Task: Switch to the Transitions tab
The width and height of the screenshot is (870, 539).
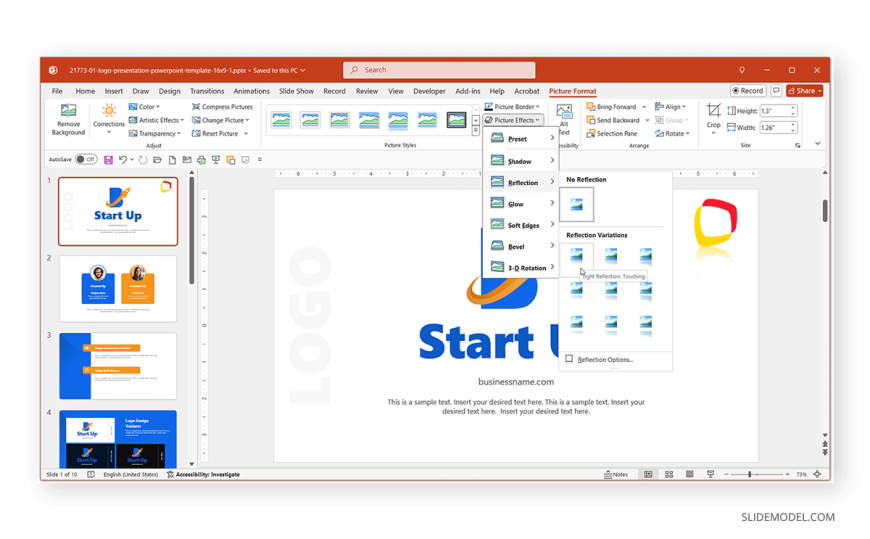Action: coord(207,91)
